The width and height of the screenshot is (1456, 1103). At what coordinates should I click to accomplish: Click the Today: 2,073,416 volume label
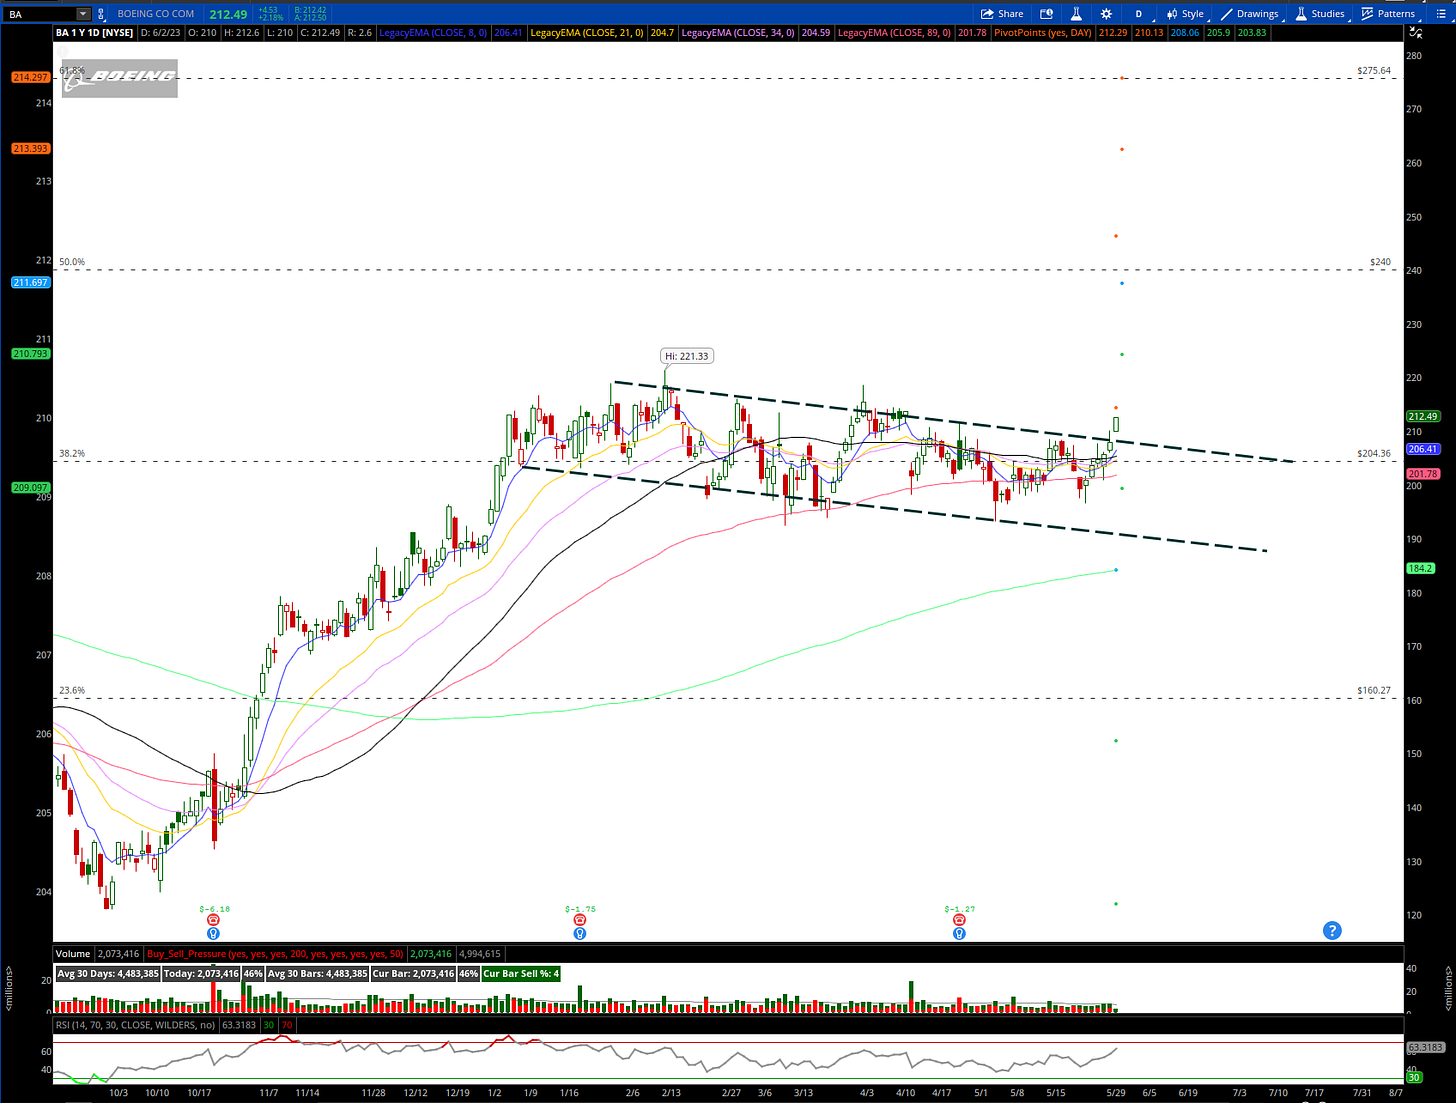pos(201,973)
